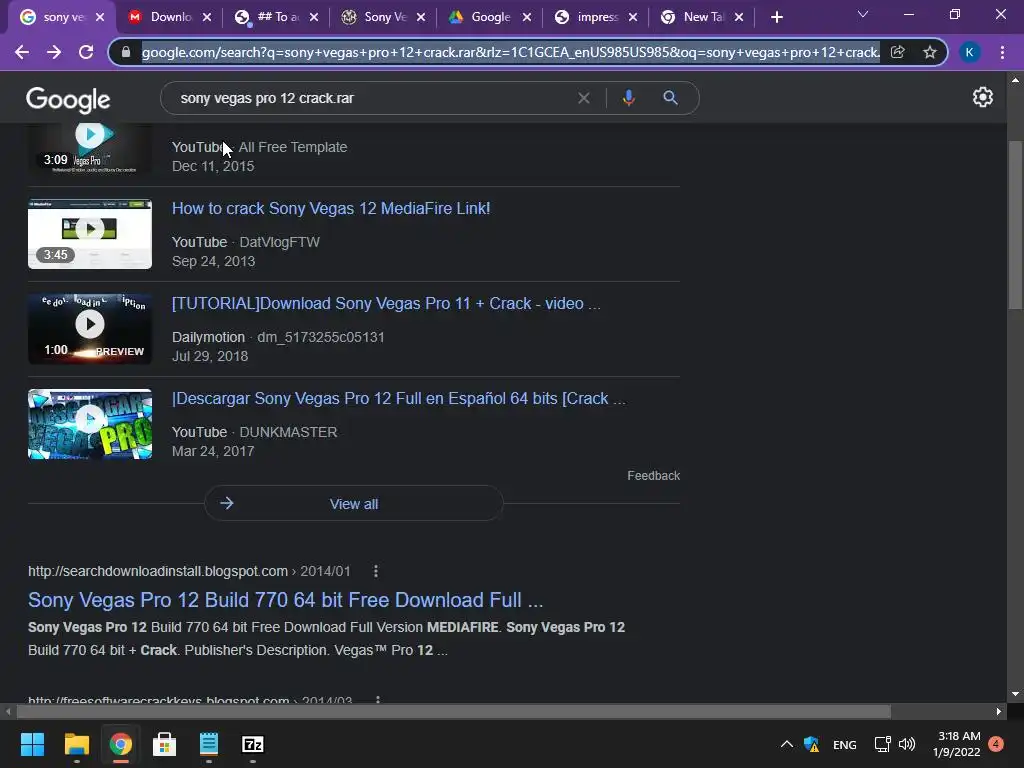Click the 'DatVlogFTW' channel text
The width and height of the screenshot is (1024, 768).
click(280, 242)
